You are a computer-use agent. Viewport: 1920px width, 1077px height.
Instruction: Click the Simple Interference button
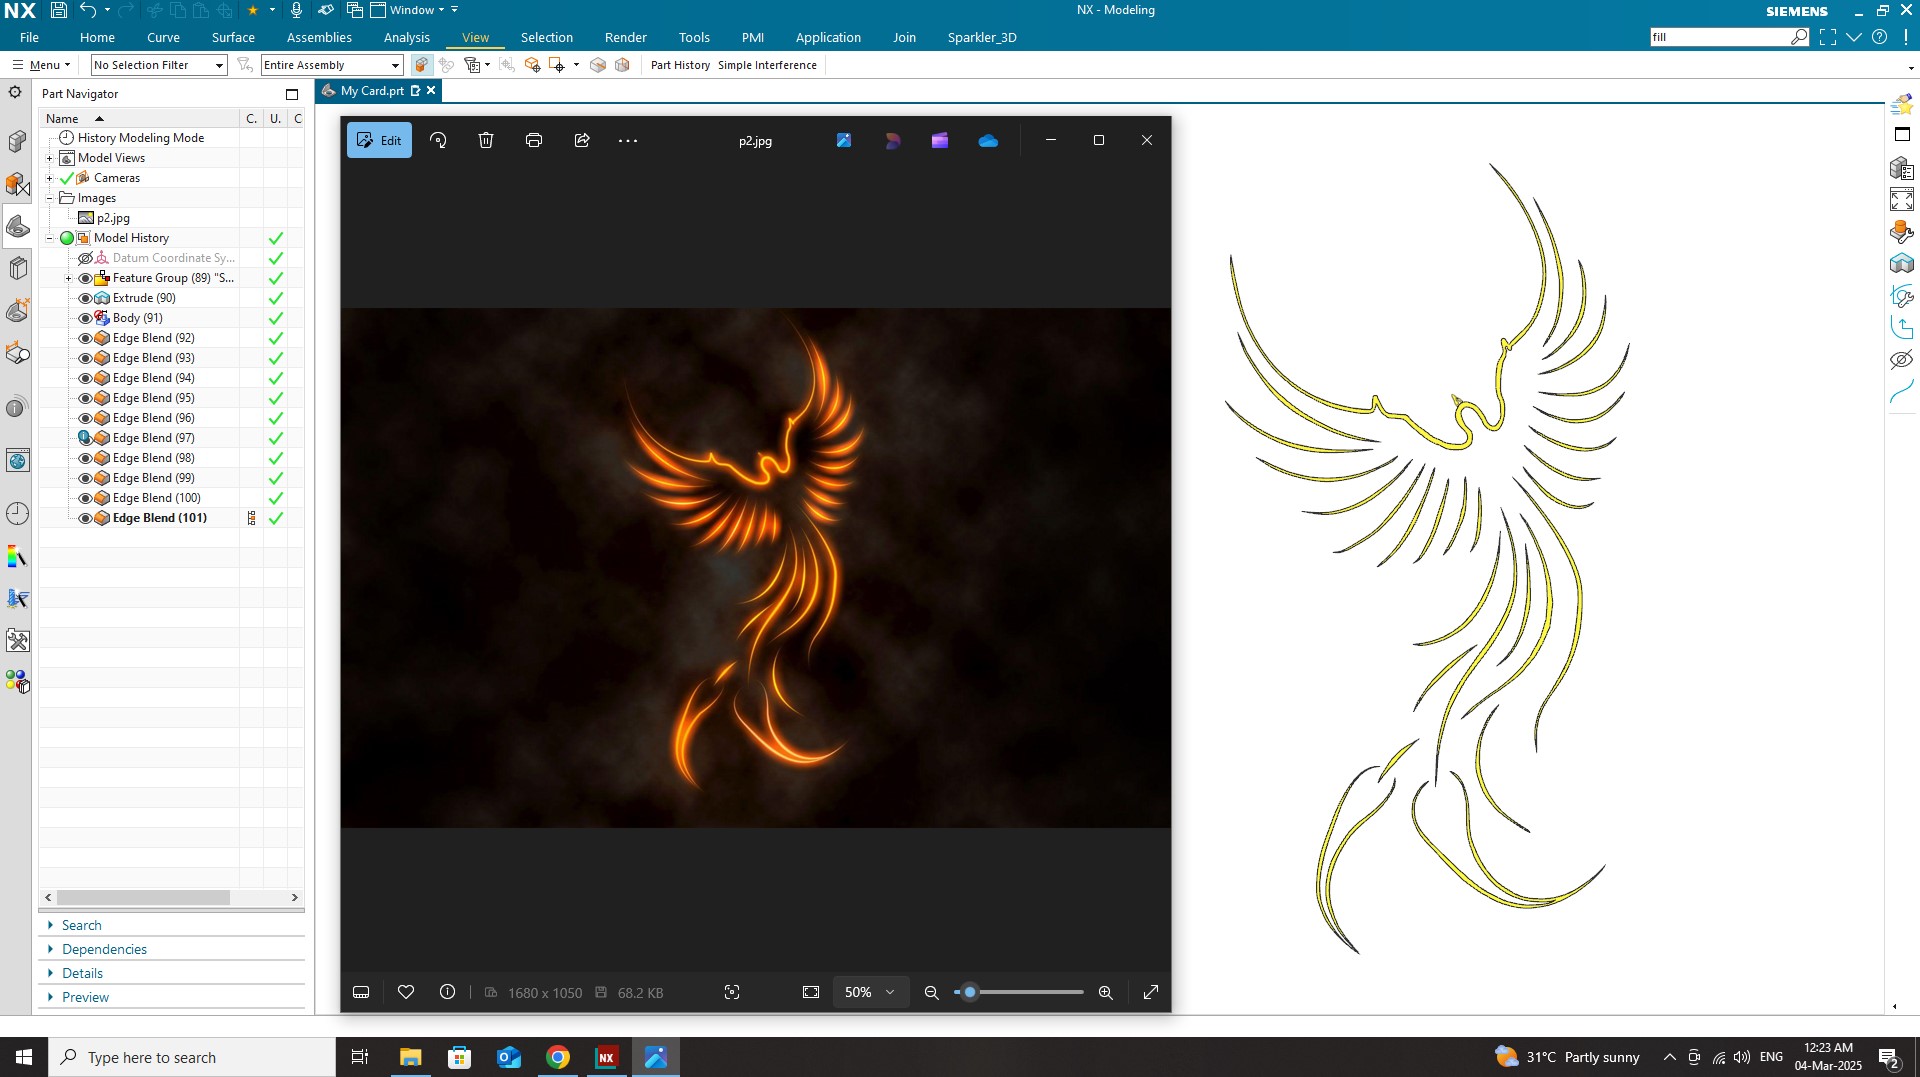767,65
